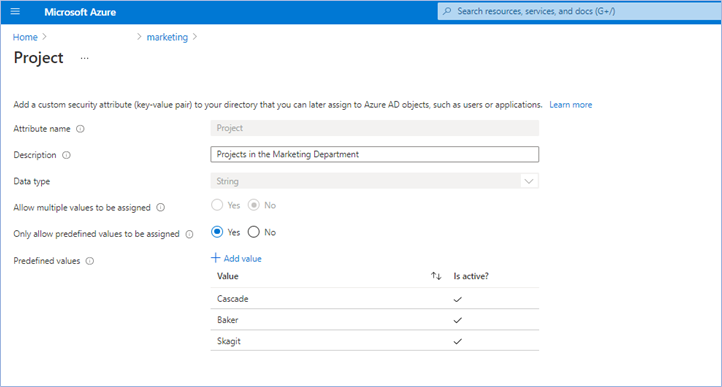Click the plus icon of Add value
722x387 pixels.
(215, 258)
